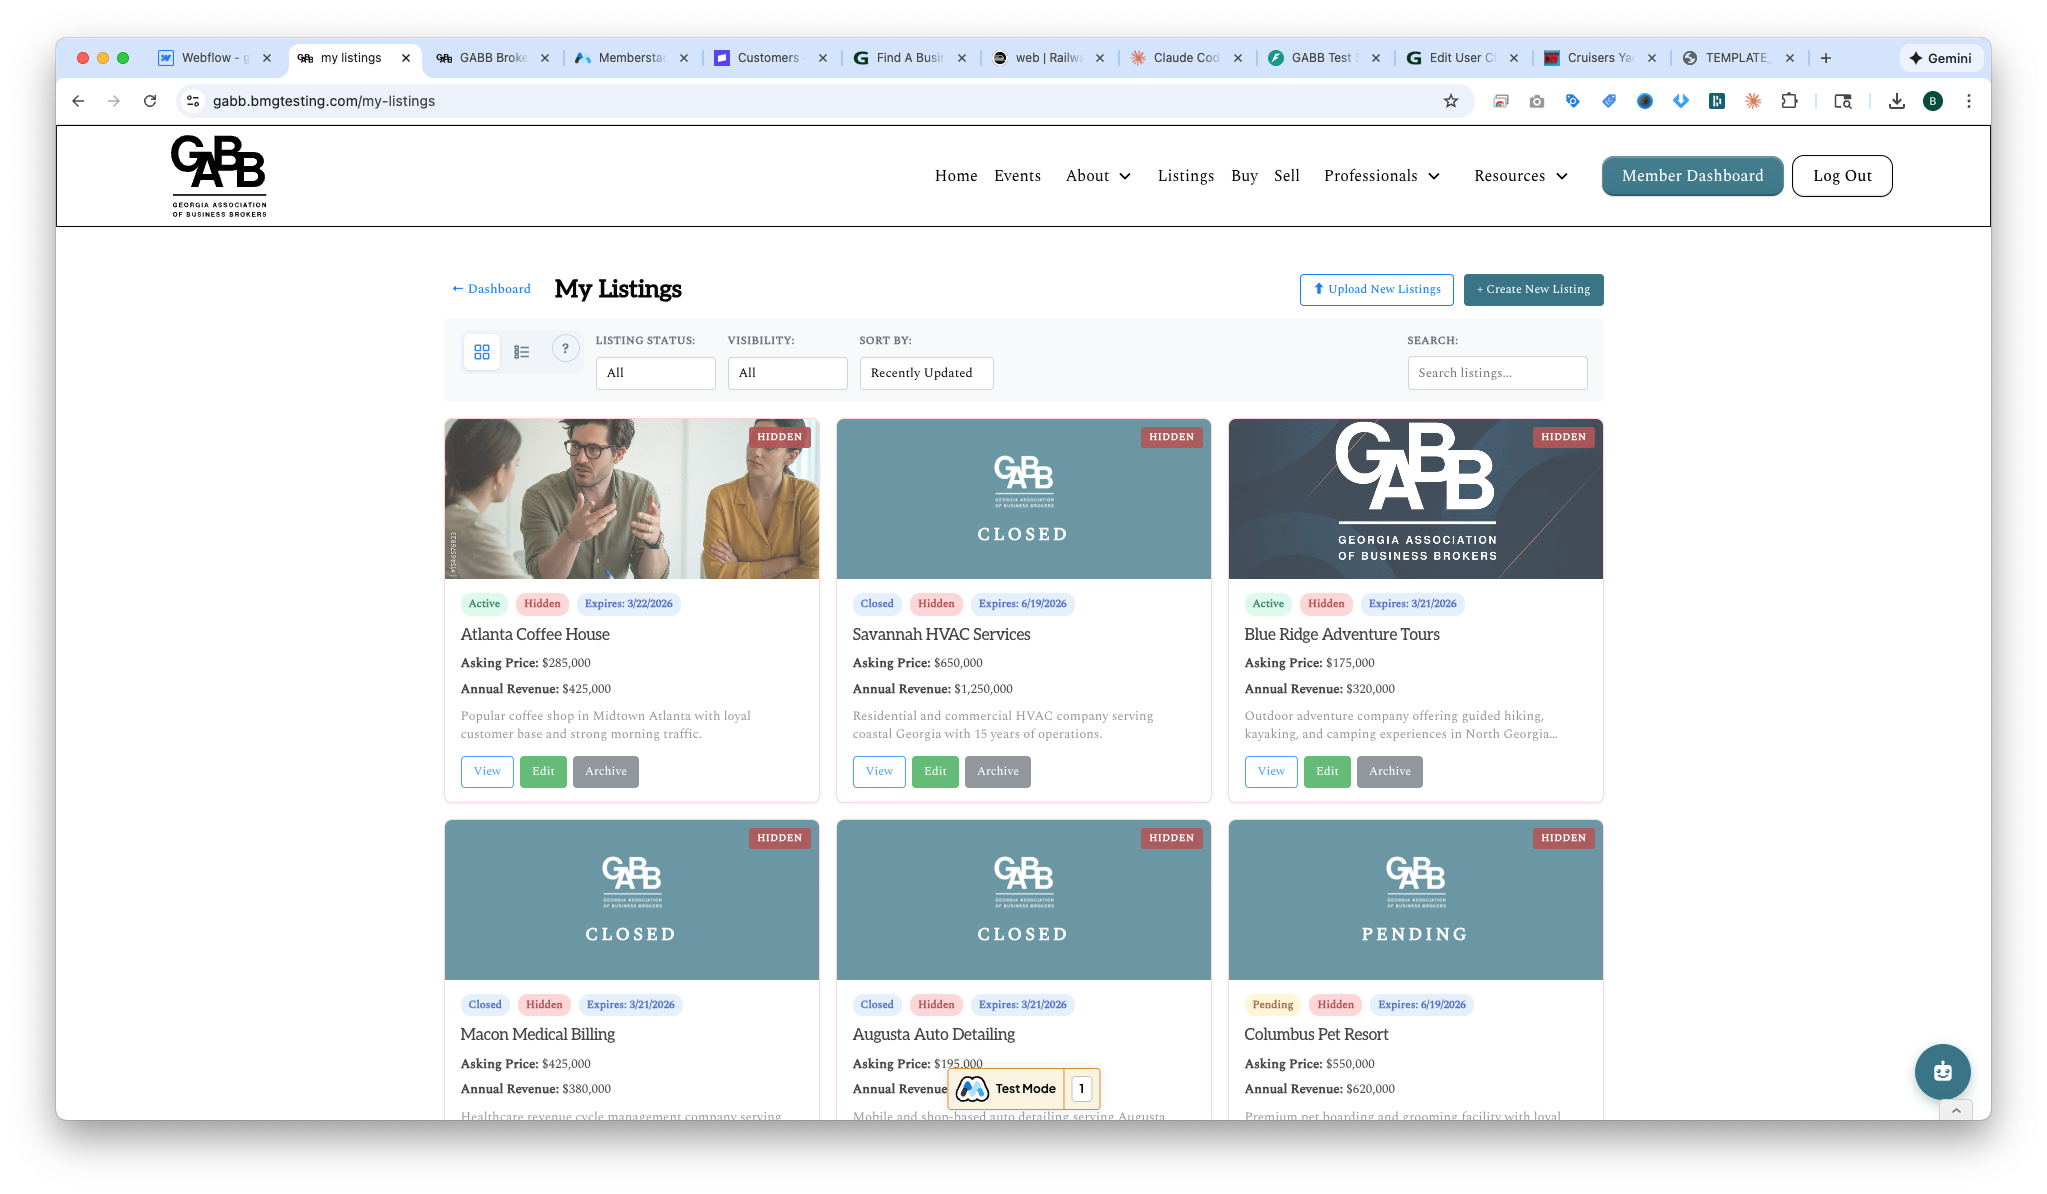Go back via Dashboard link

(491, 289)
